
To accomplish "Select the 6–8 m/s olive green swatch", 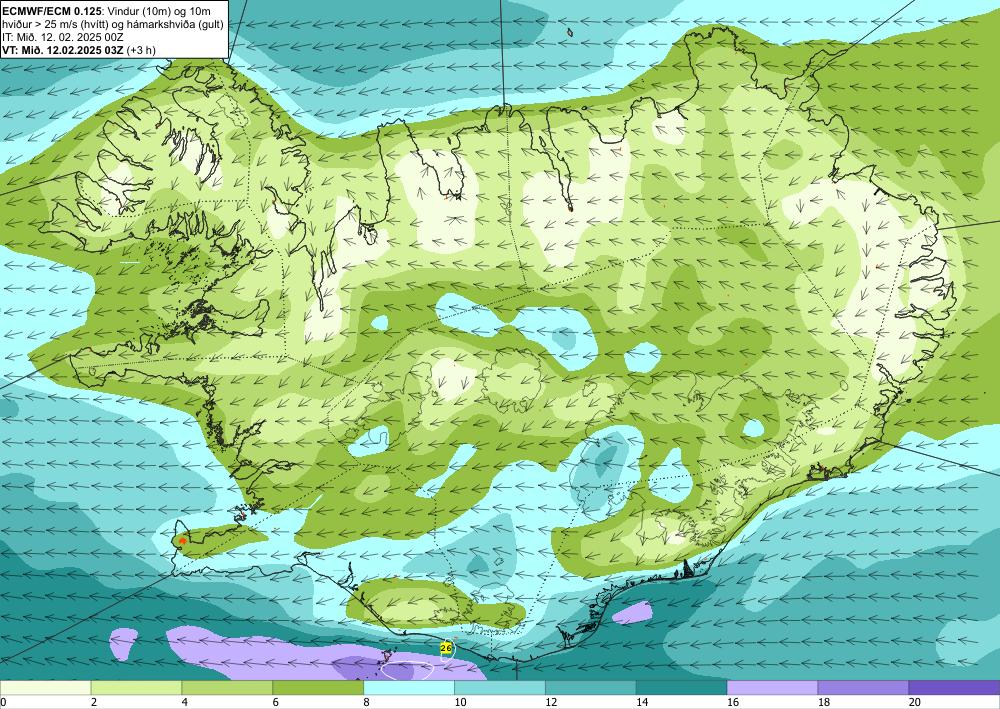I will pyautogui.click(x=318, y=688).
